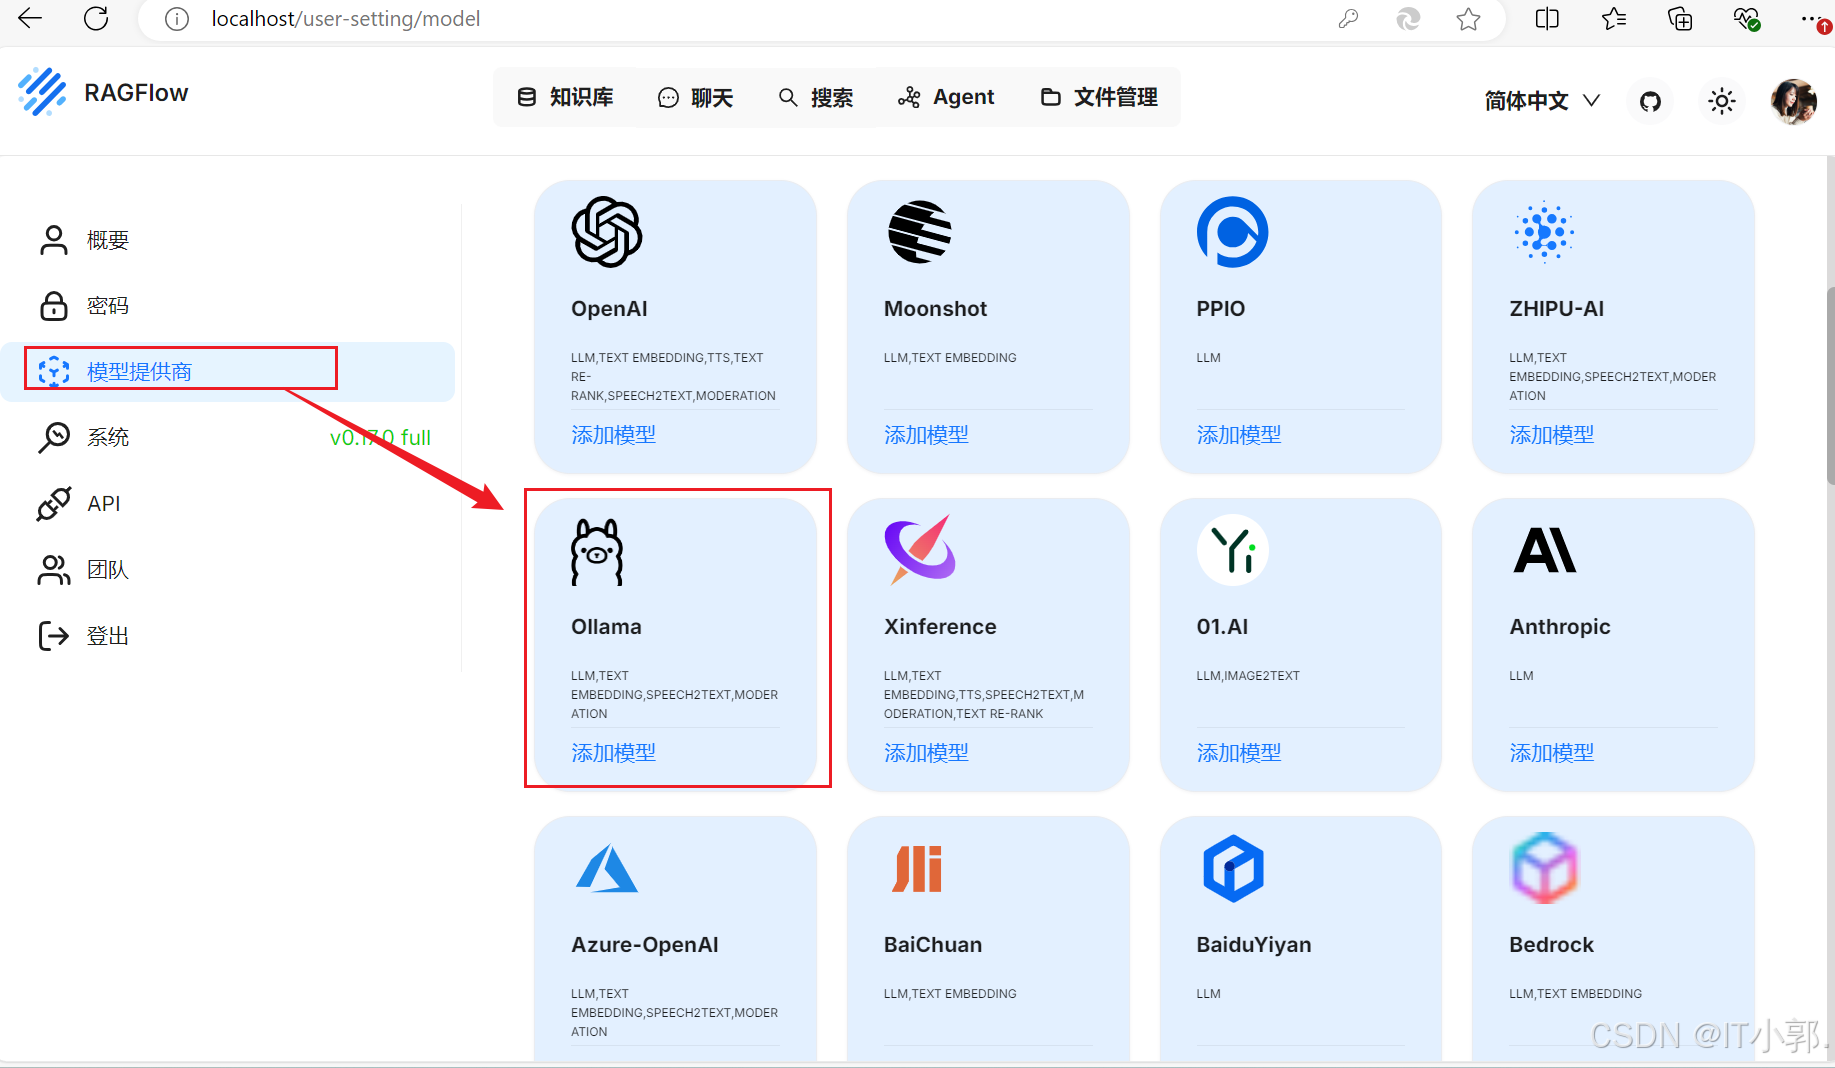Refresh the browser page
This screenshot has width=1835, height=1068.
96,19
